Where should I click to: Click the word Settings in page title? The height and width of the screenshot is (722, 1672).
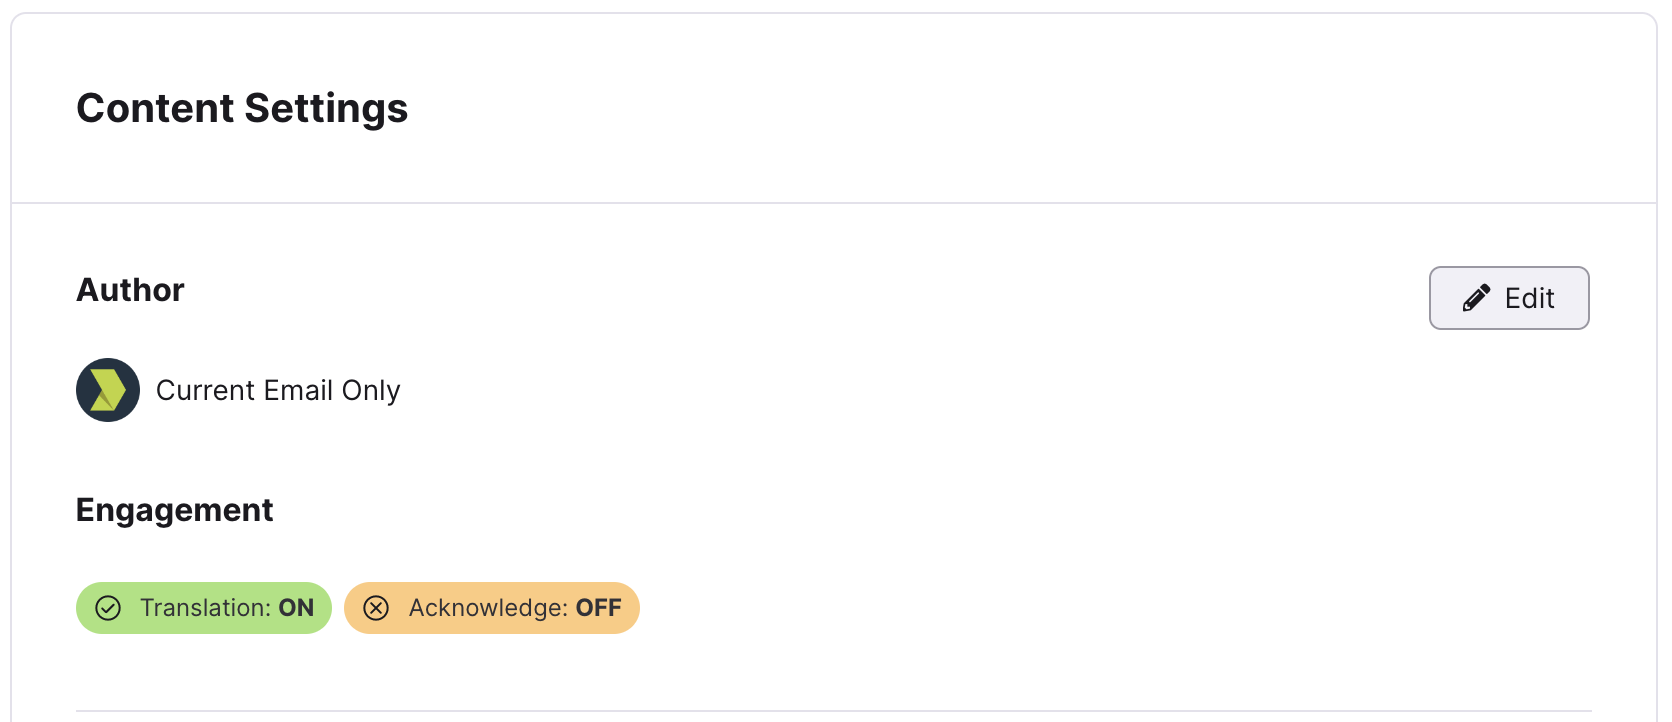(326, 109)
